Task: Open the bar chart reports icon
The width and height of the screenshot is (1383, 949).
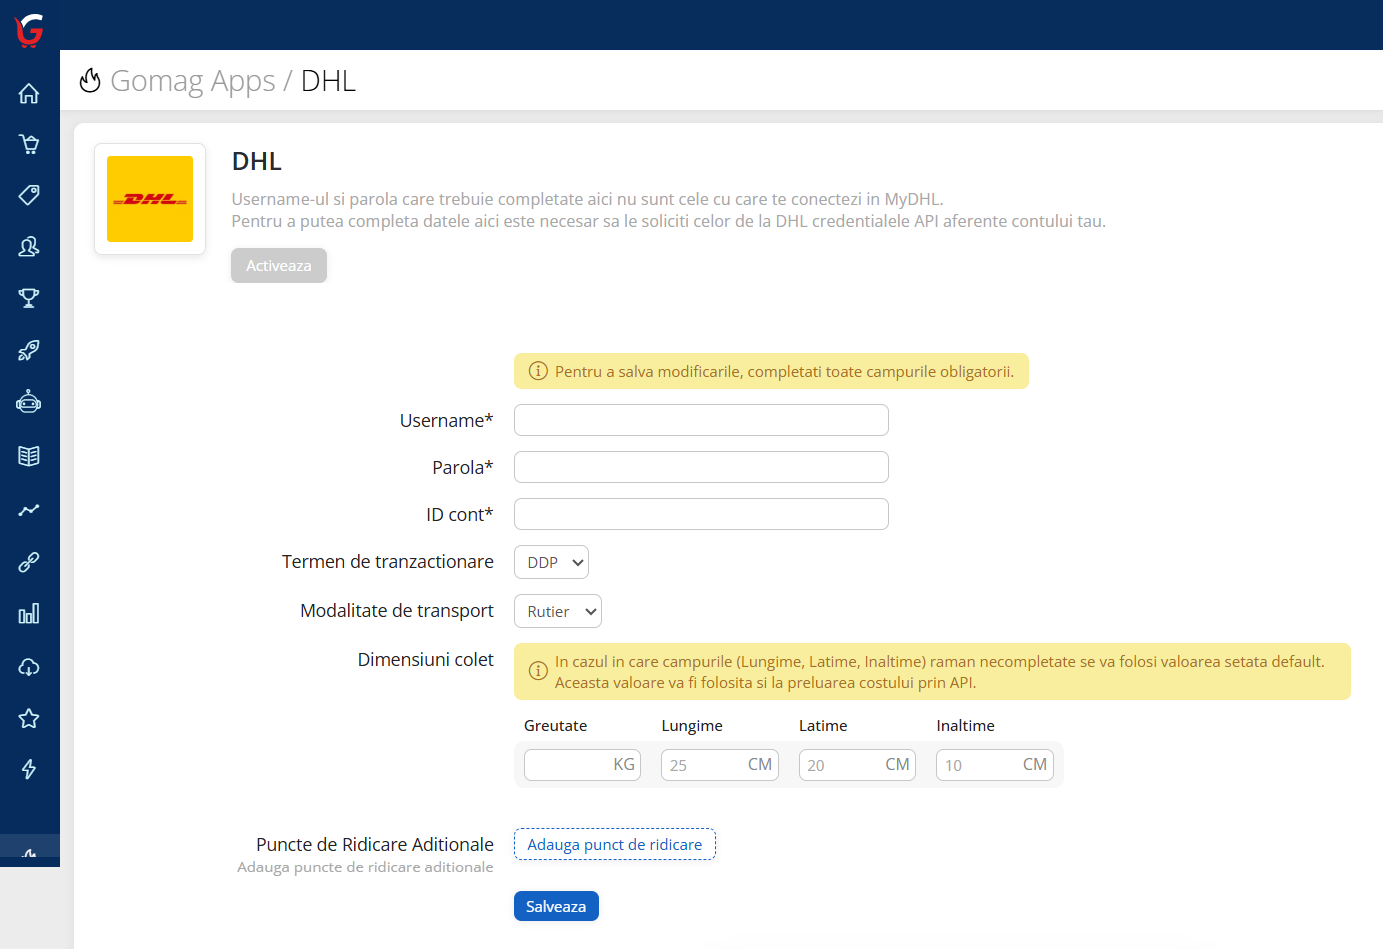Action: point(29,614)
